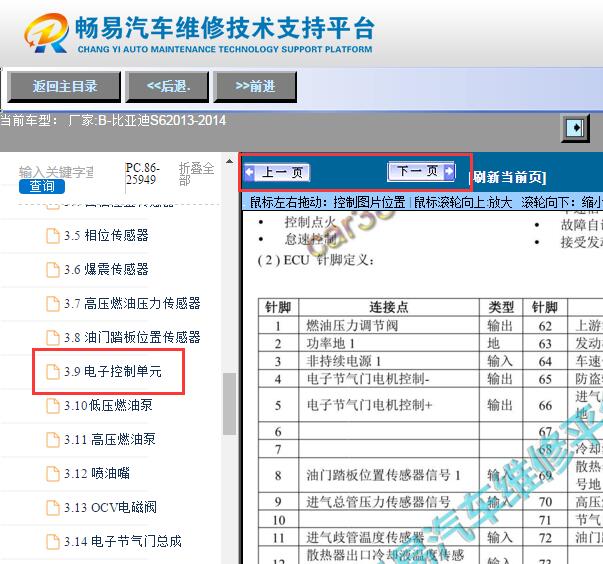Click document icon beside 3.10 低压燃油泵
Viewport: 603px width, 564px height.
point(53,406)
